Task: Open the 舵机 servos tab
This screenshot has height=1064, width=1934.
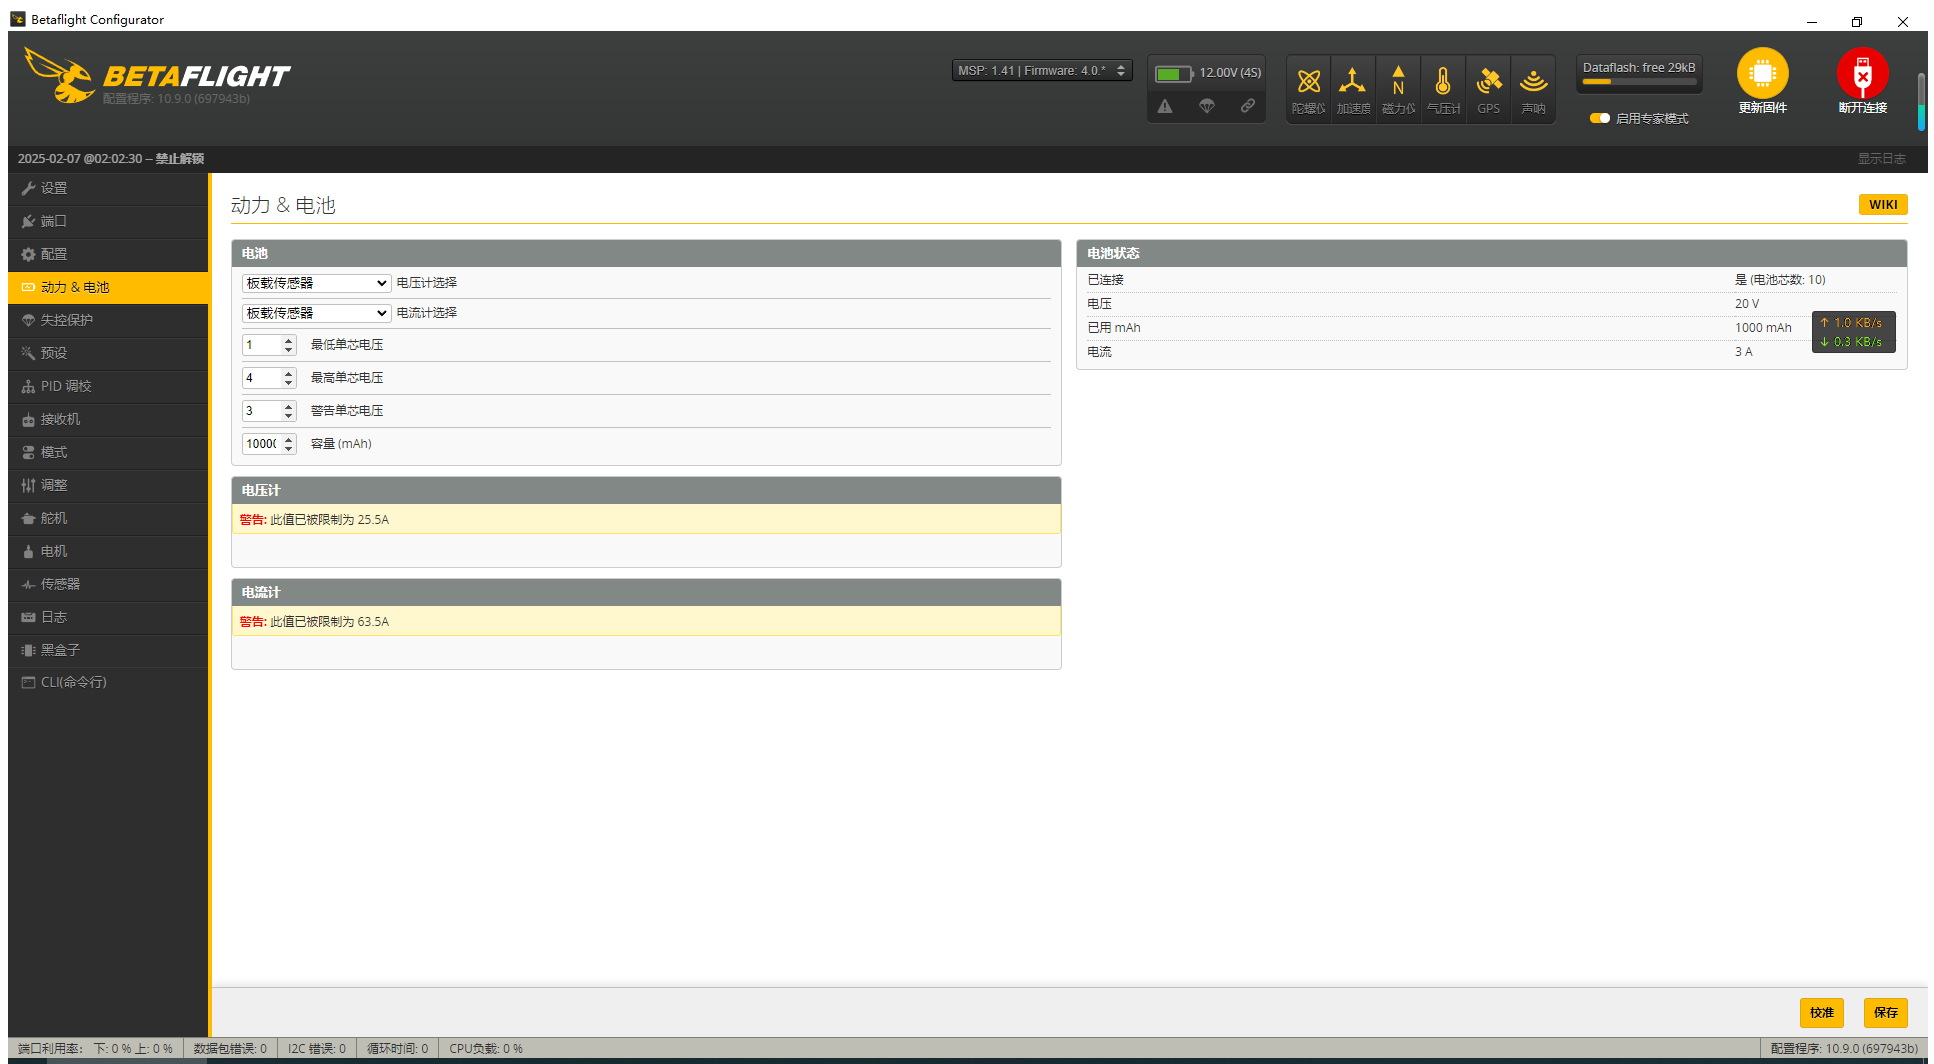Action: pos(108,518)
